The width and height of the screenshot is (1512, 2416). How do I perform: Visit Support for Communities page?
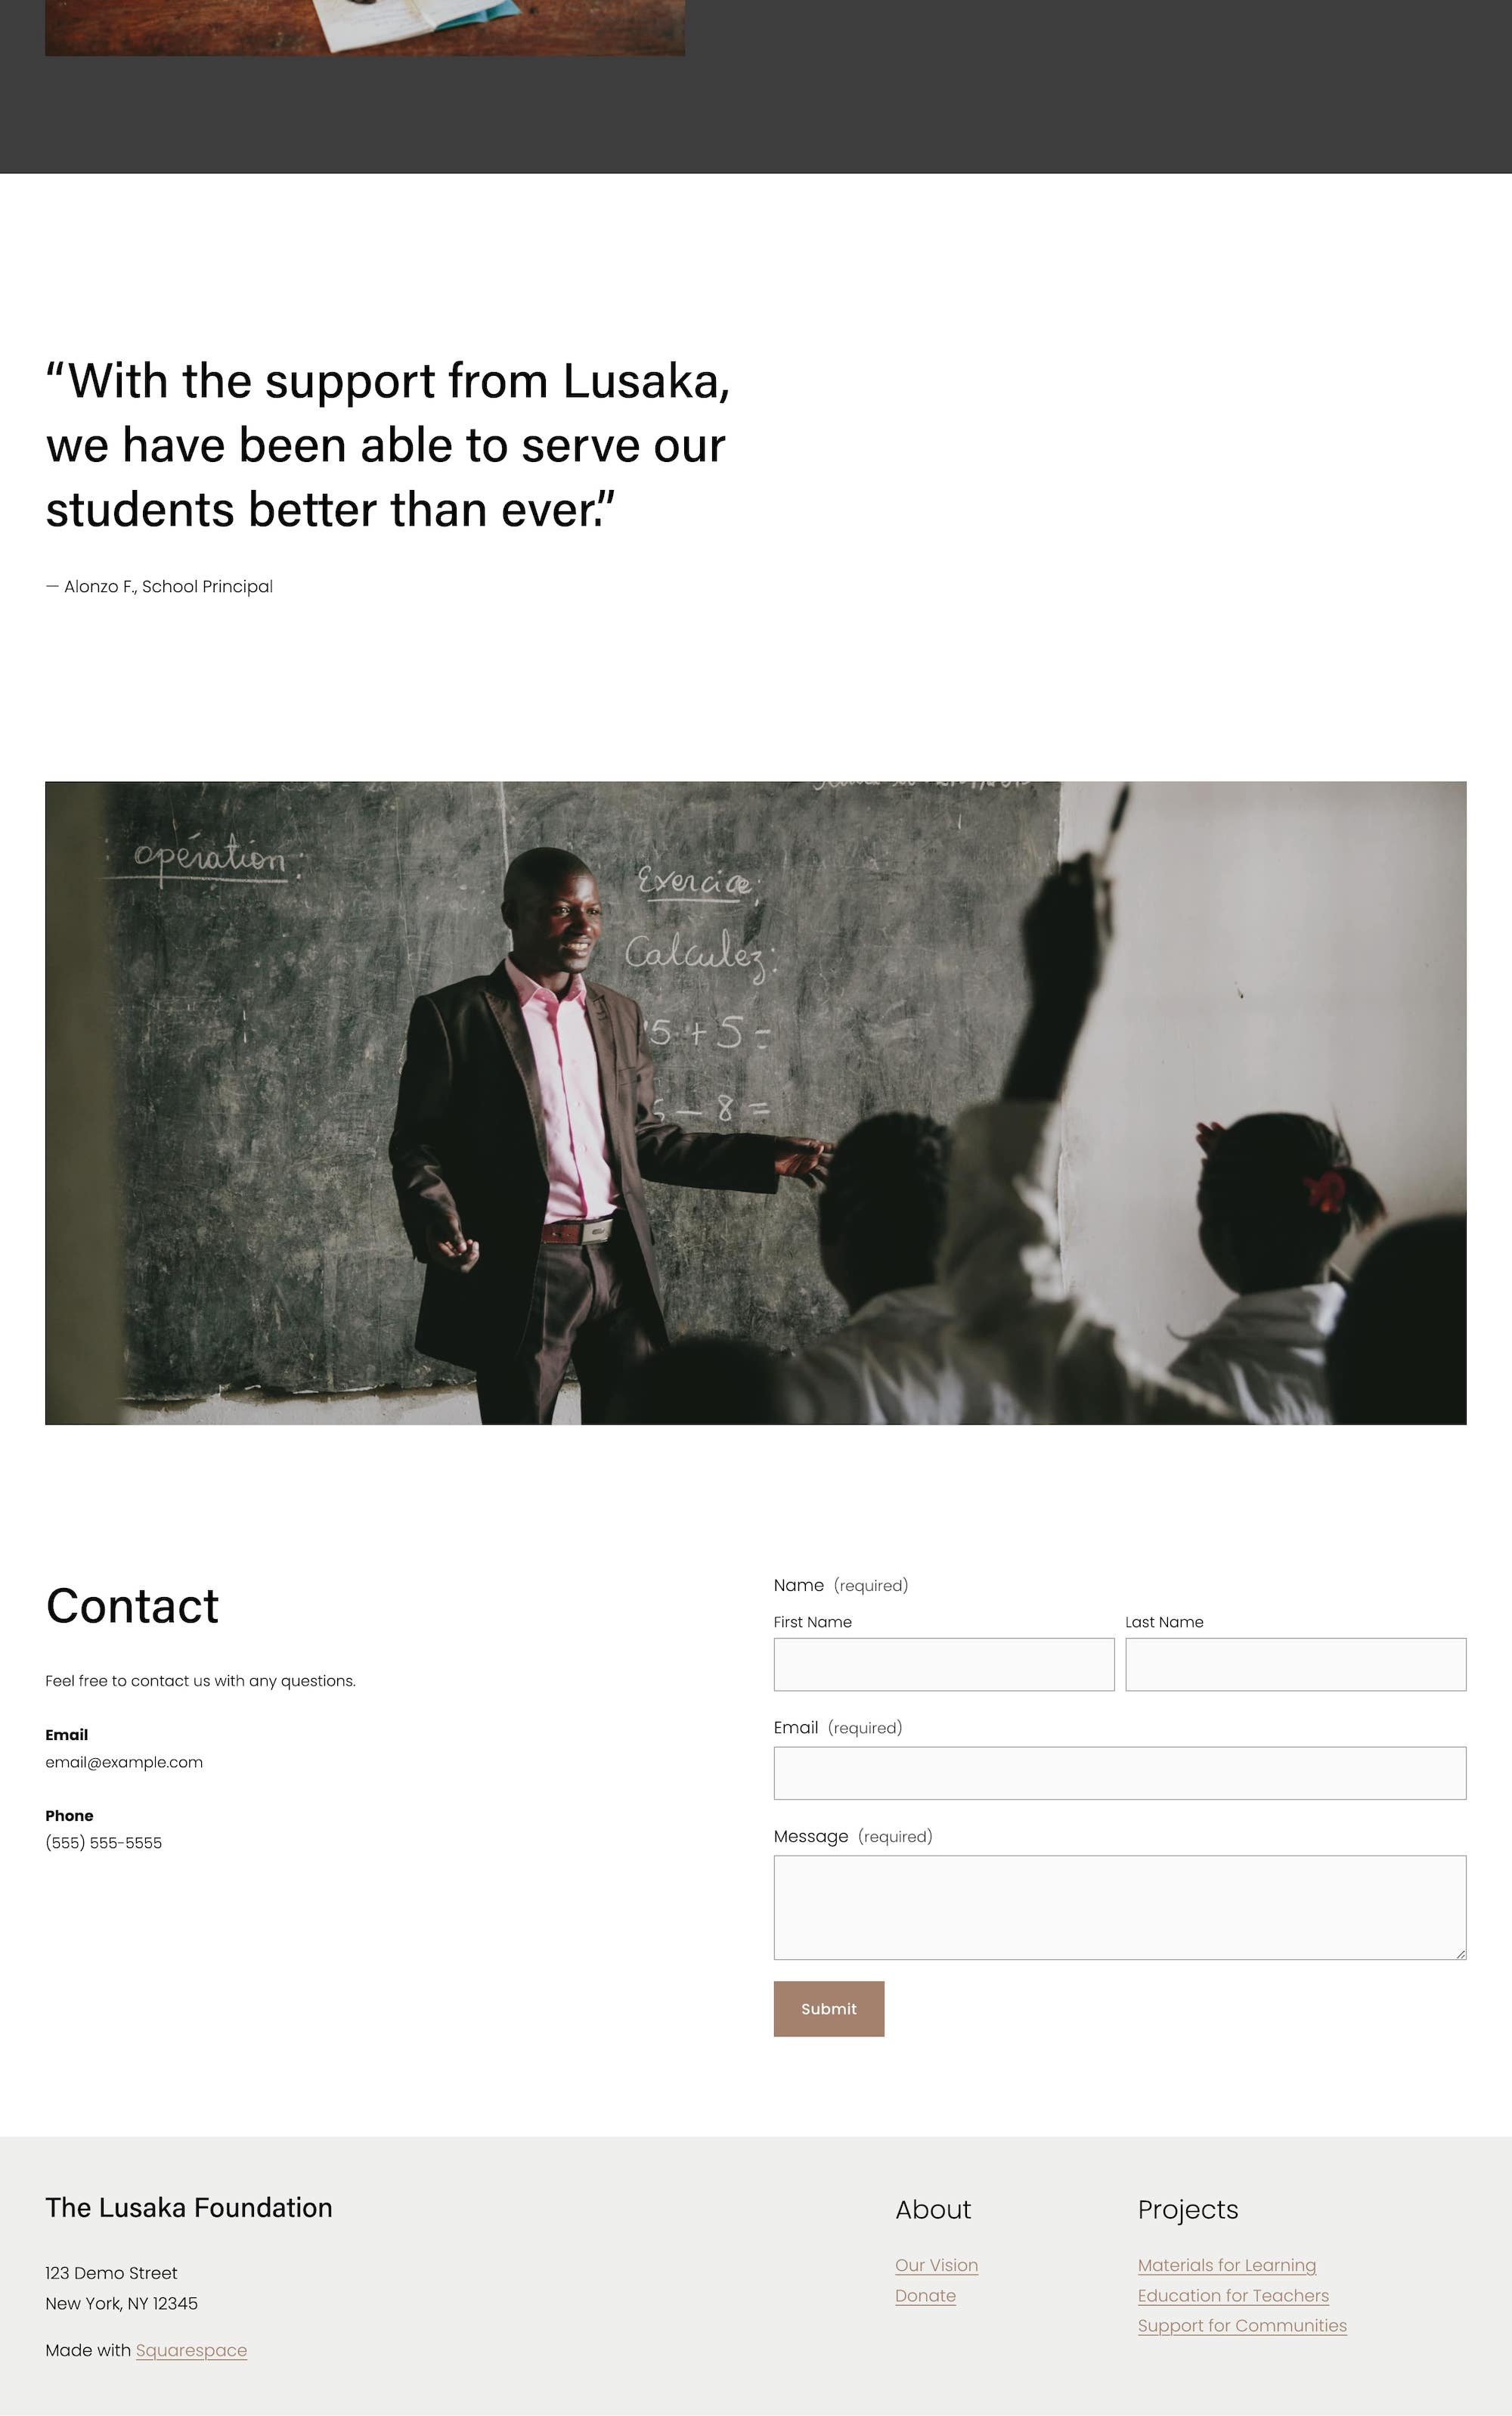coord(1242,2325)
